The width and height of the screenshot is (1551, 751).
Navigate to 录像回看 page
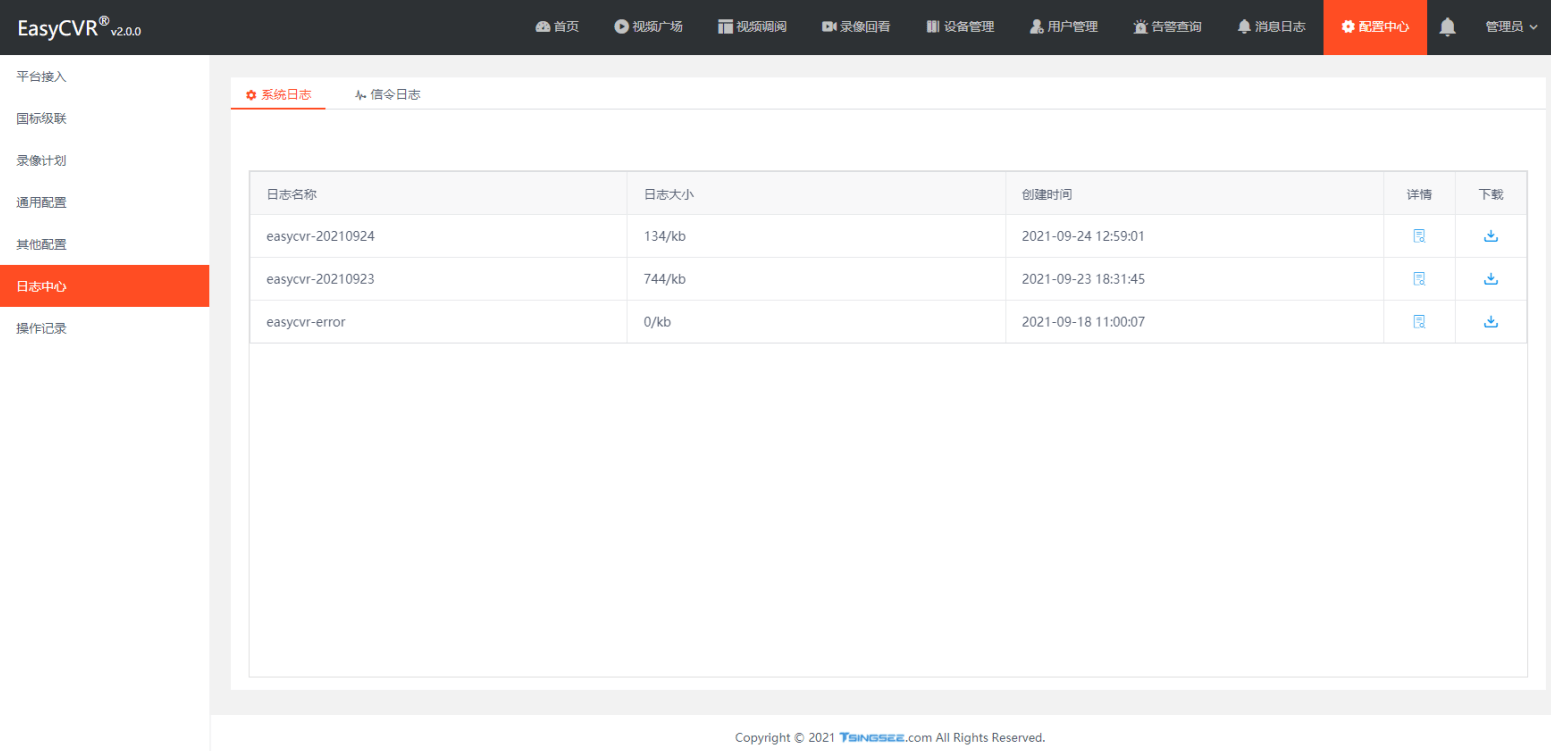tap(856, 27)
